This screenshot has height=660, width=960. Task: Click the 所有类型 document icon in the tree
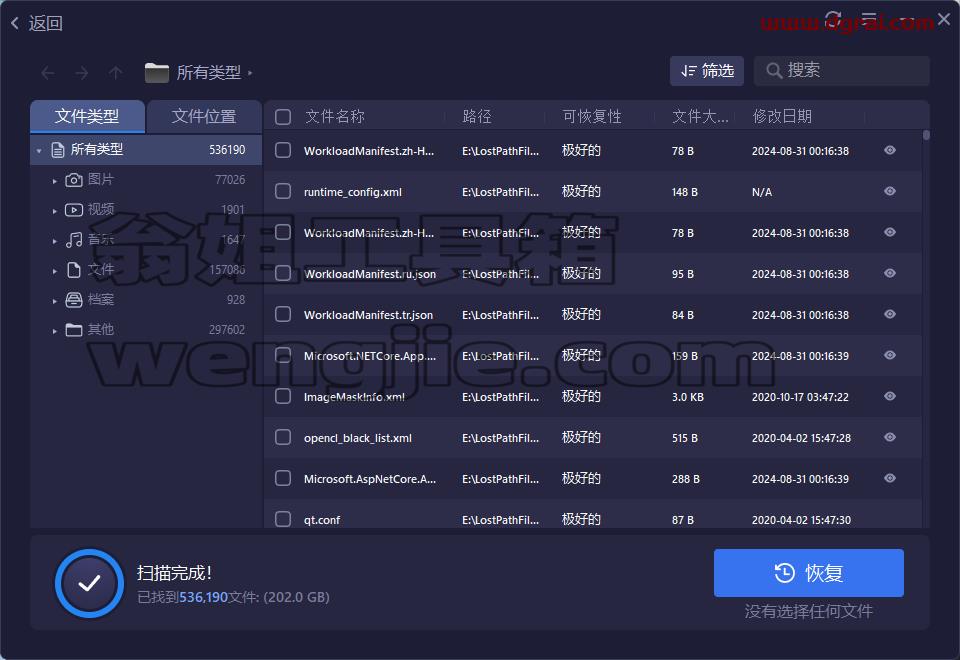click(x=58, y=150)
